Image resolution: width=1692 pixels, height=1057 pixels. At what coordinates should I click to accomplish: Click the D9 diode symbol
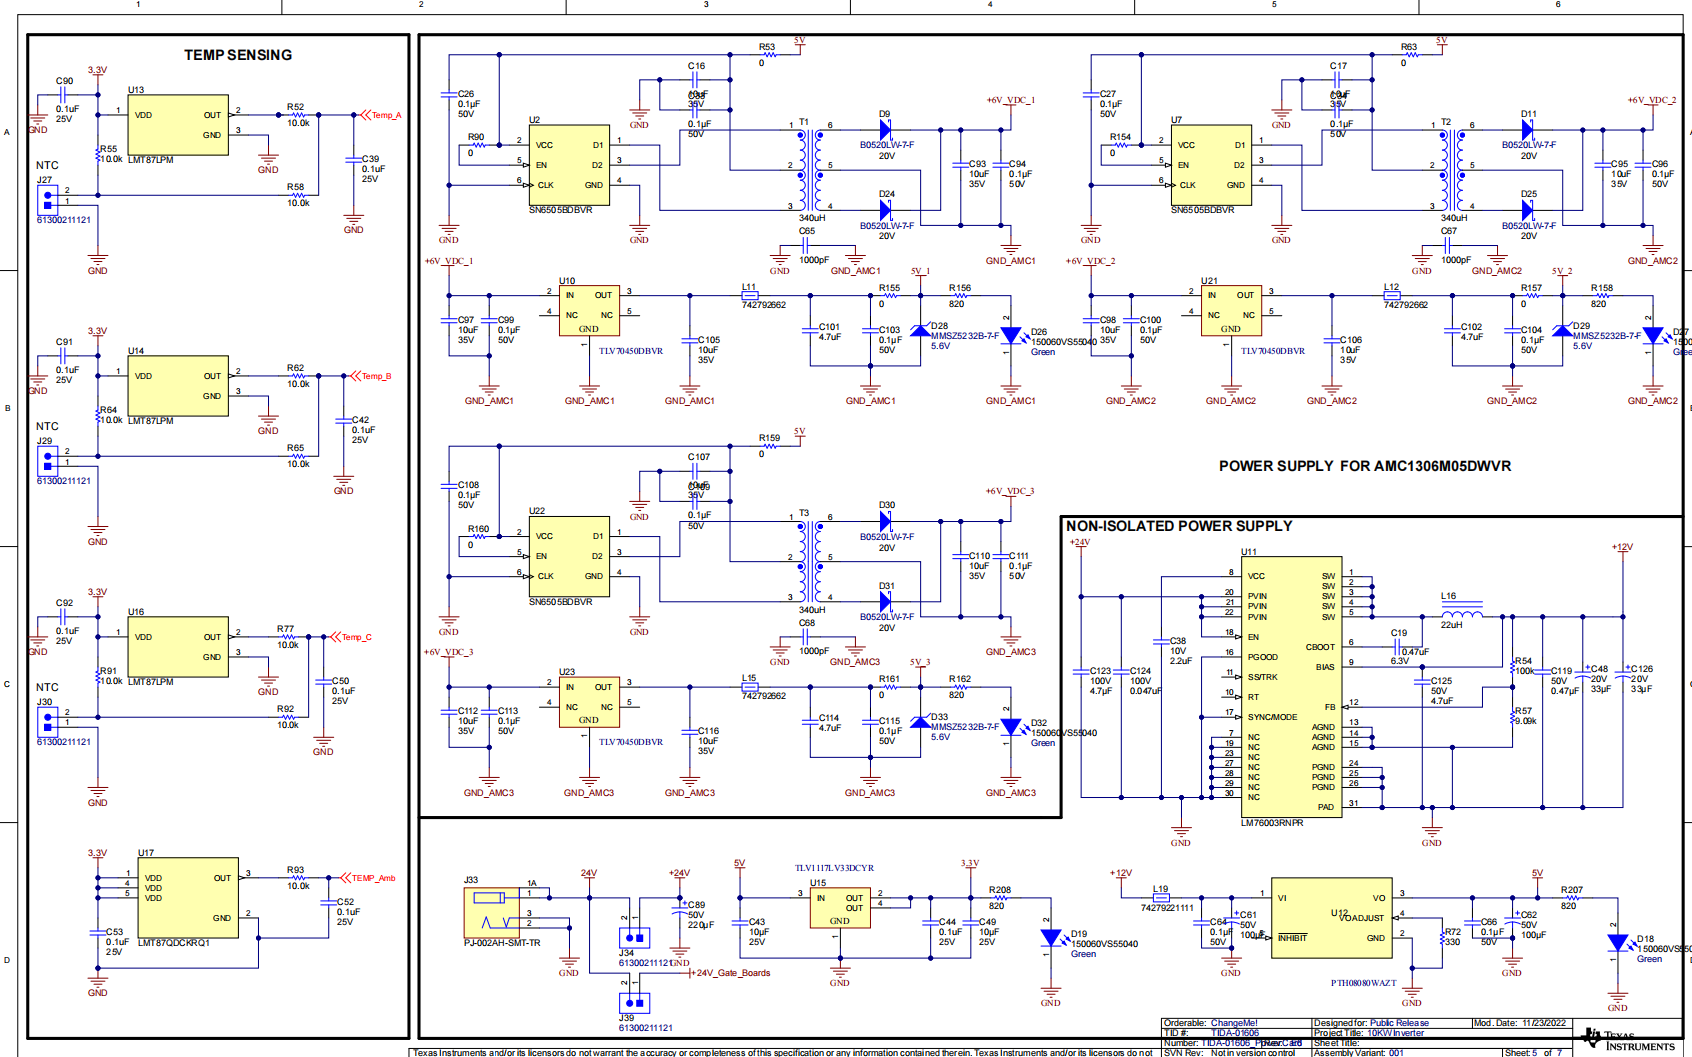[885, 130]
